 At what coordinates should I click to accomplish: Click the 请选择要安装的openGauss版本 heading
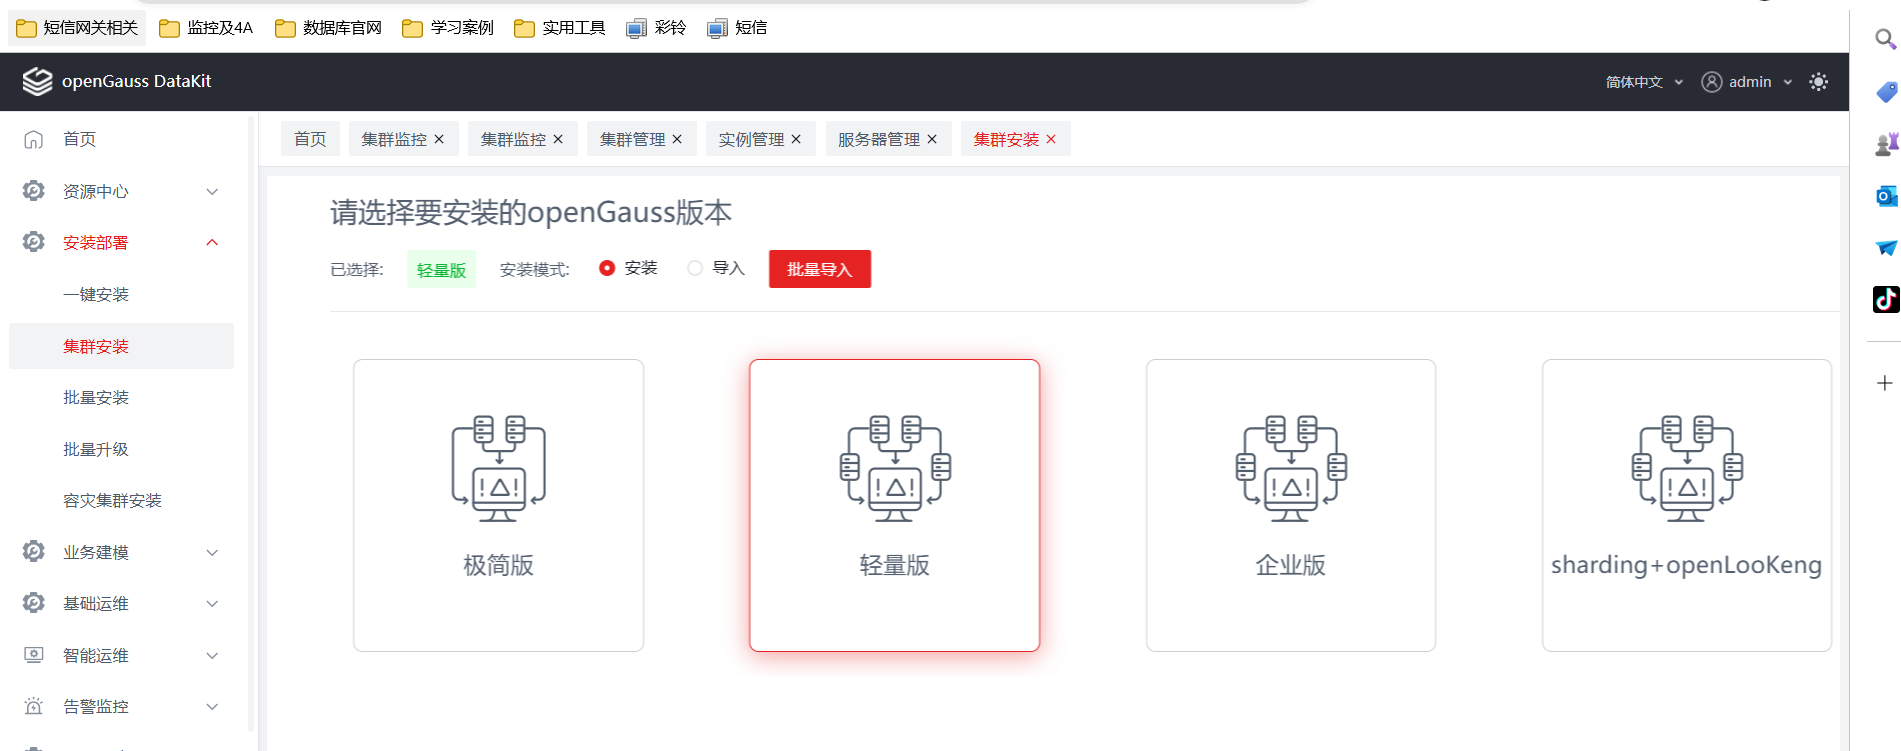point(531,212)
